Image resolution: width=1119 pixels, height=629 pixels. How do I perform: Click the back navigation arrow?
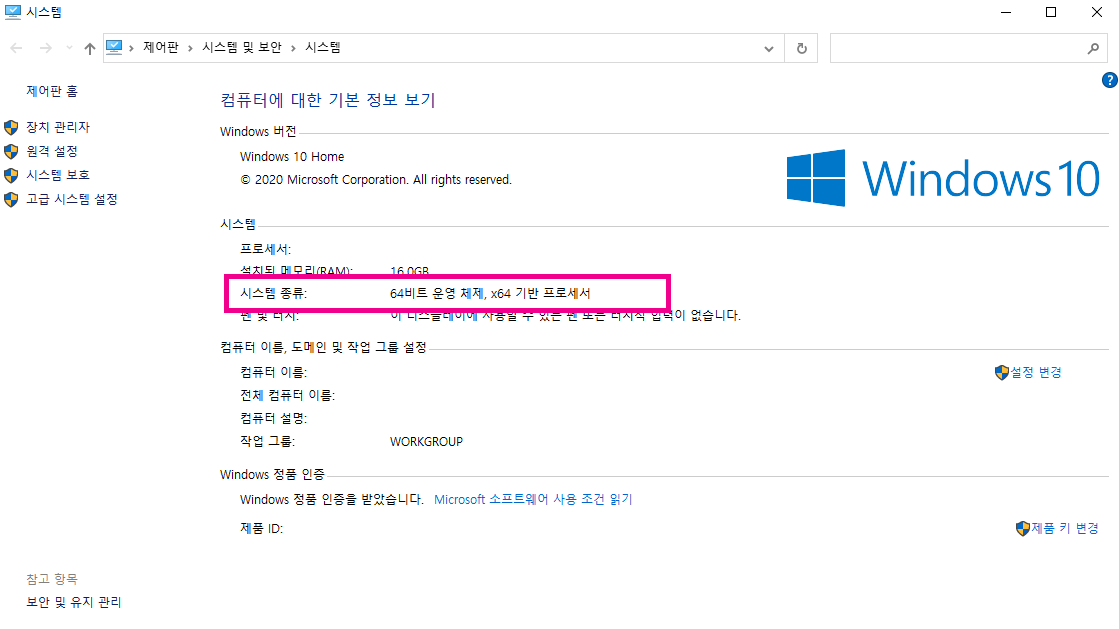(x=16, y=48)
